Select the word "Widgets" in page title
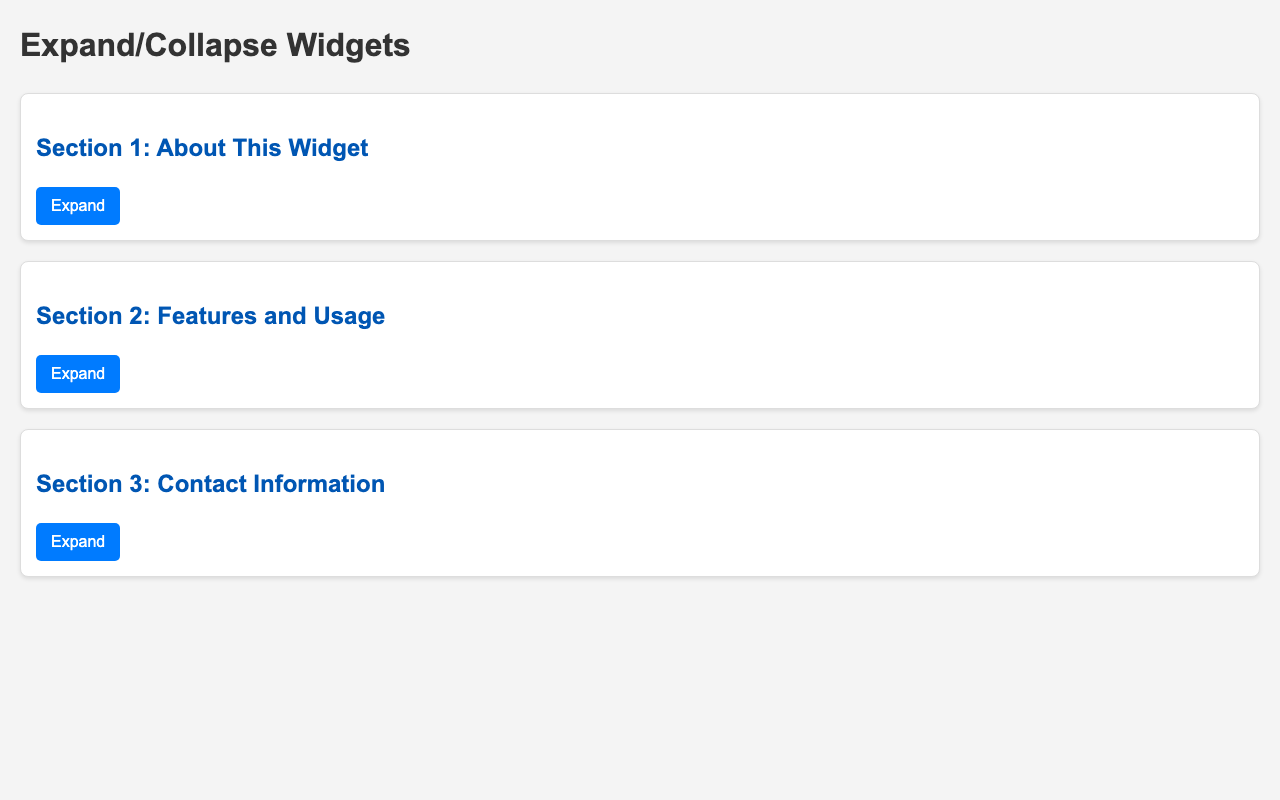This screenshot has width=1280, height=800. [348, 45]
